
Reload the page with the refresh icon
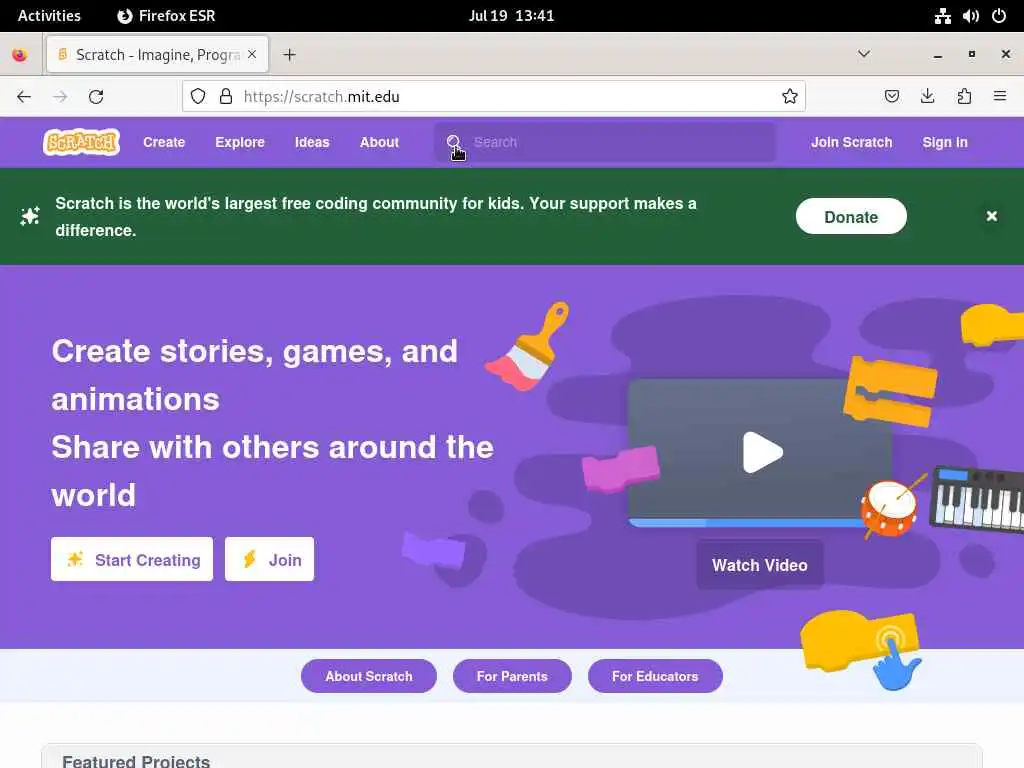click(x=96, y=97)
